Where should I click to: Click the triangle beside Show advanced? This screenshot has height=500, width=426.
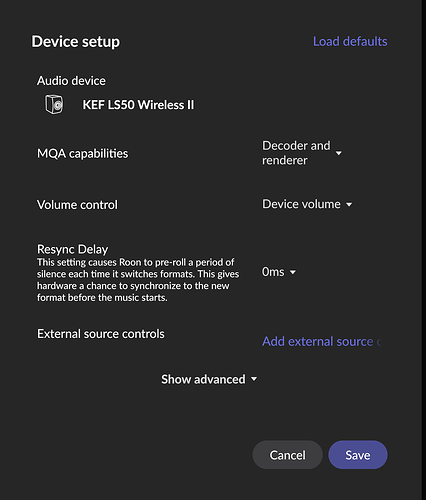coord(254,379)
